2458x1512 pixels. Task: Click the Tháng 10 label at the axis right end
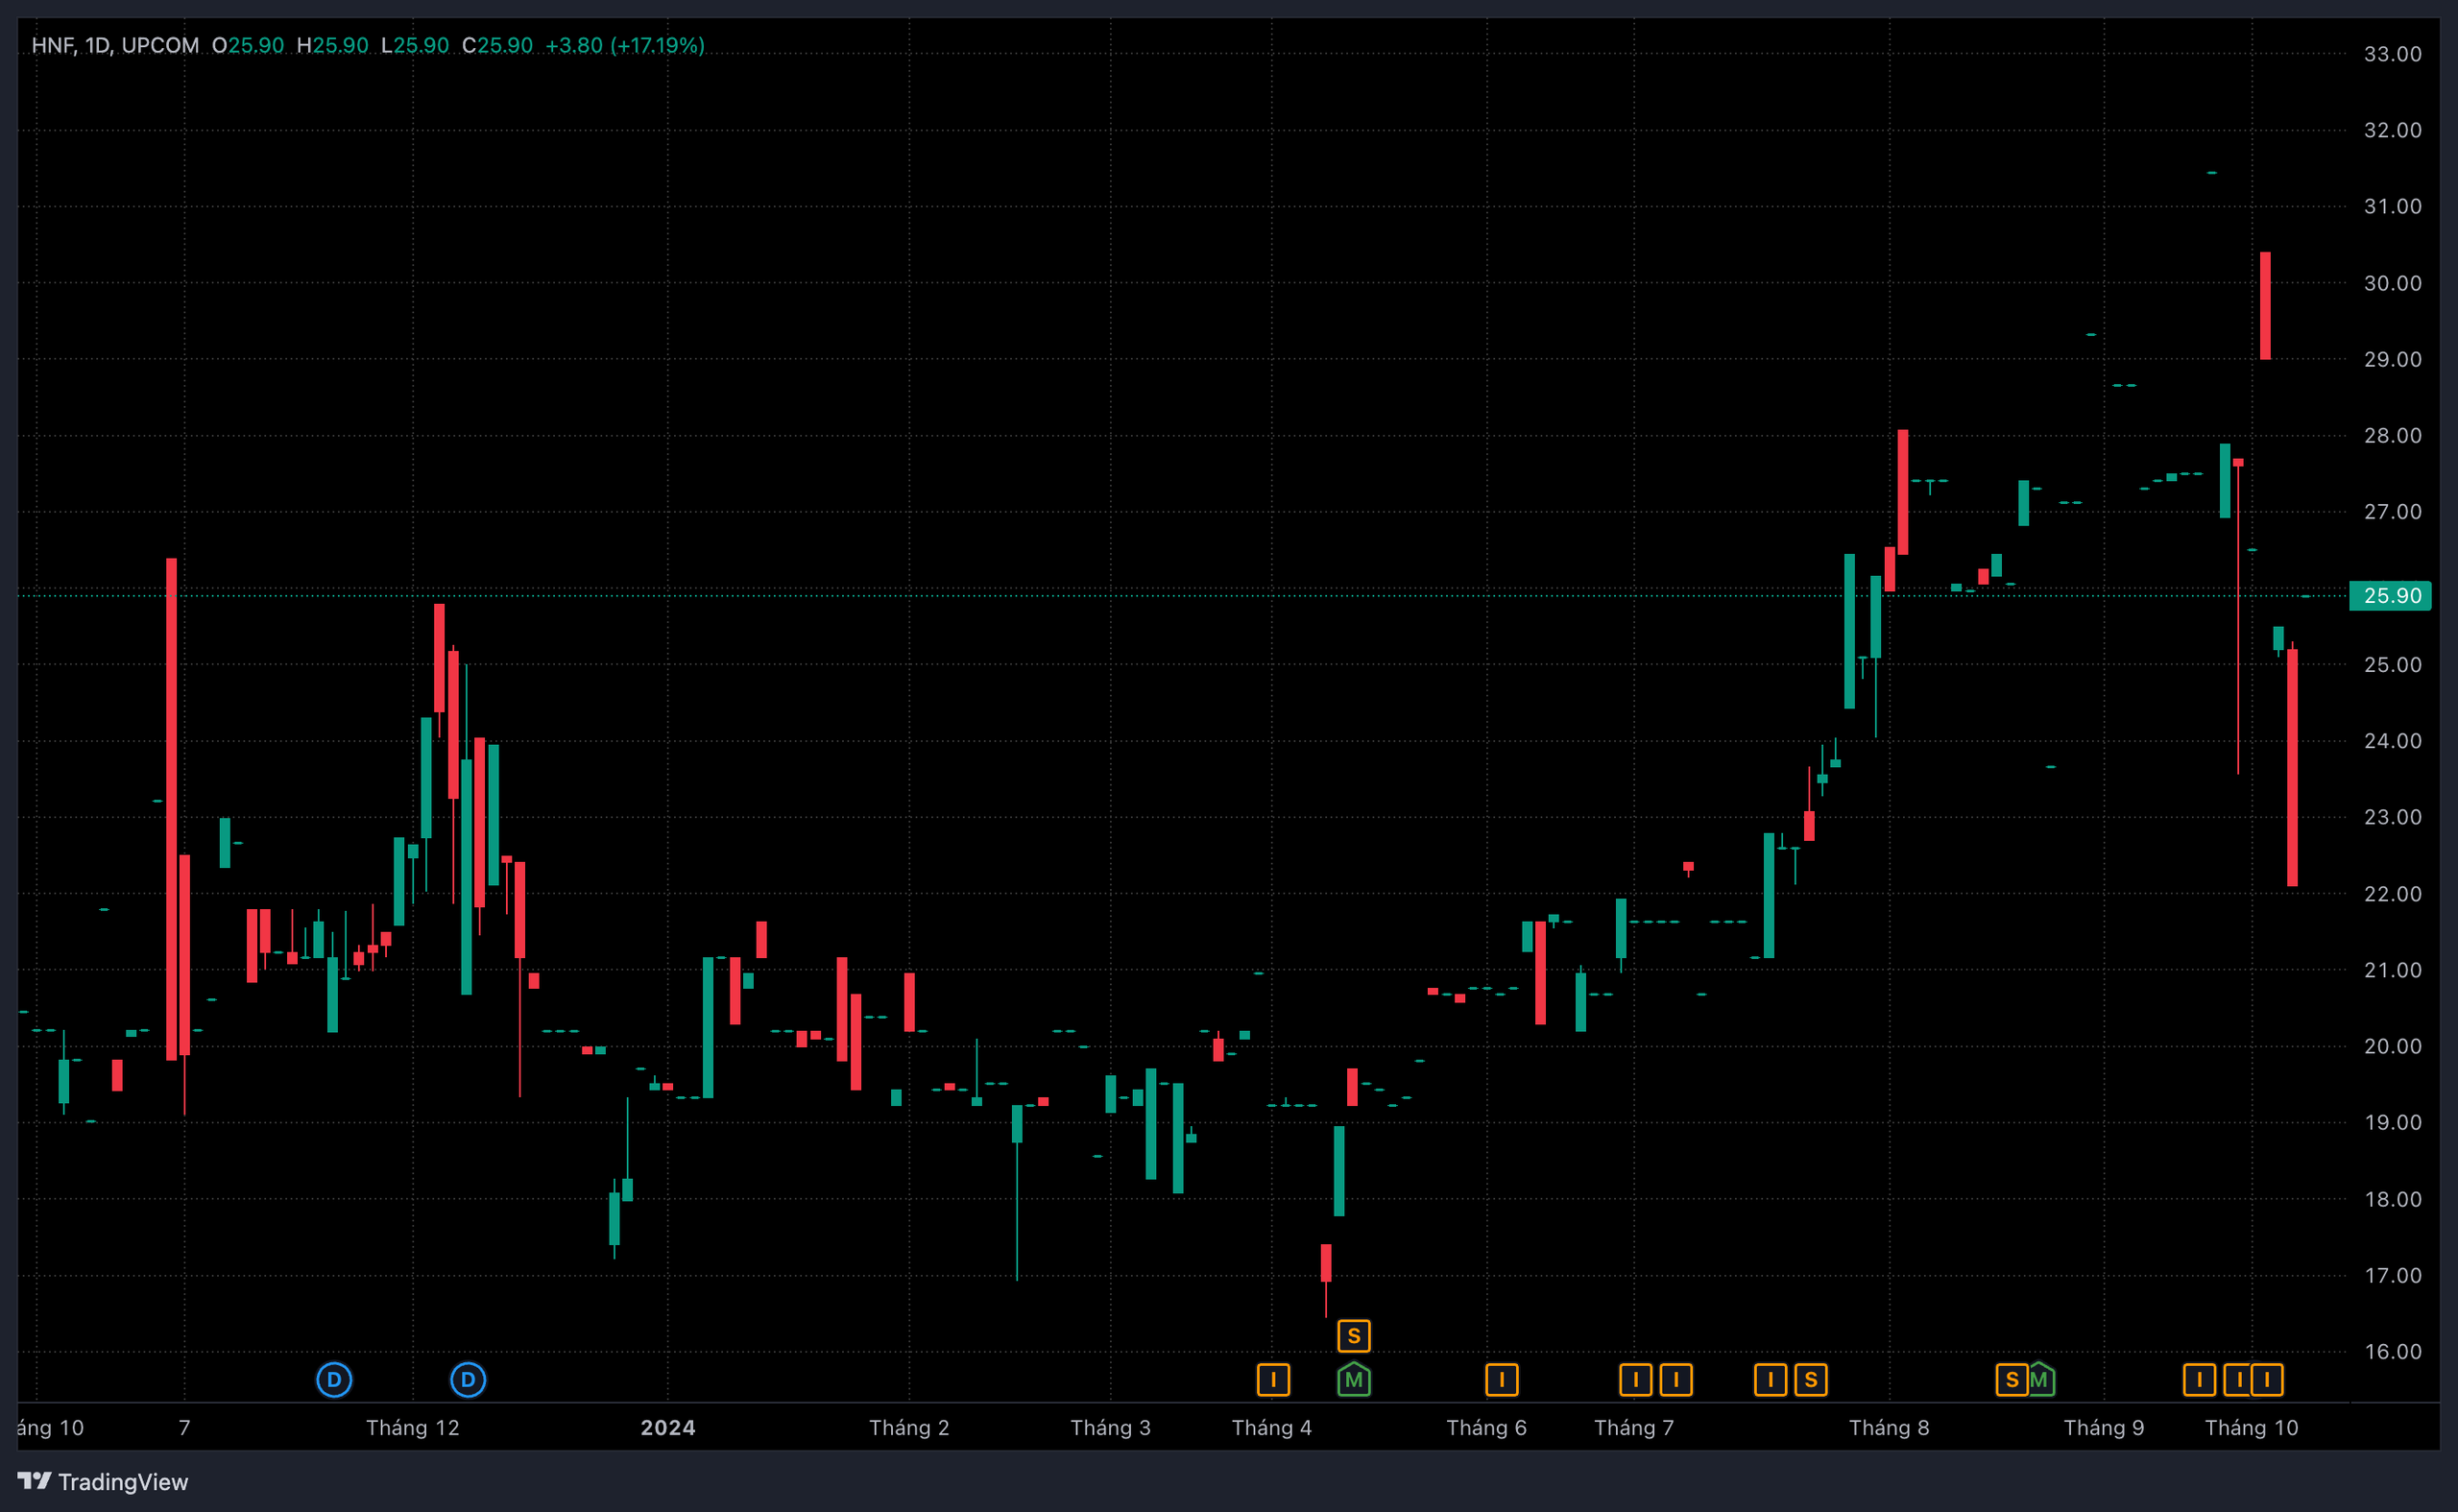(x=2252, y=1428)
